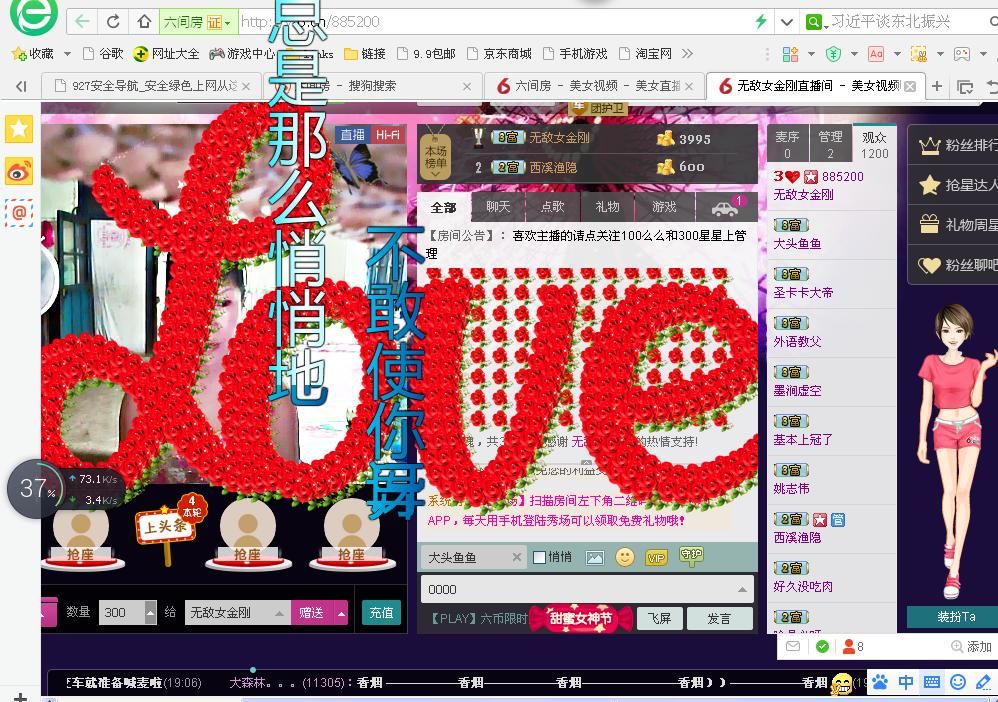The width and height of the screenshot is (998, 702).
Task: Open the arrow menu beside 赠送
Action: point(342,613)
